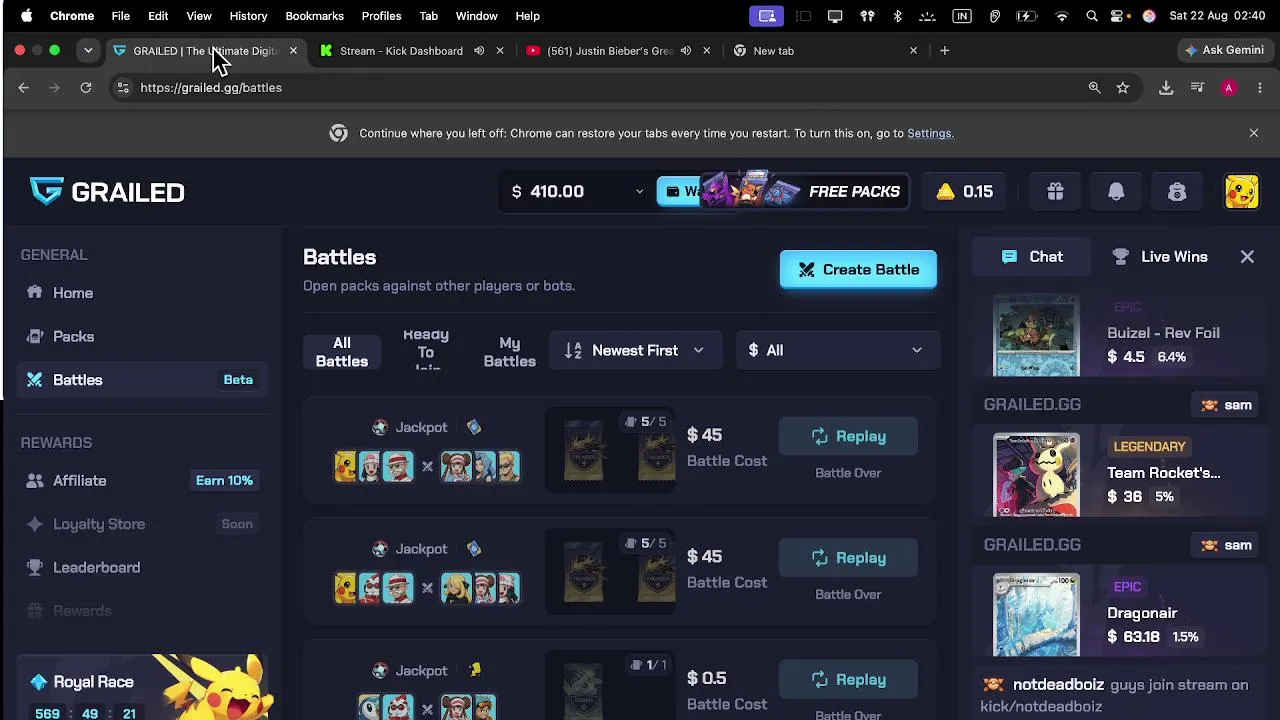Open the Pikachu profile avatar
This screenshot has width=1280, height=720.
tap(1241, 192)
